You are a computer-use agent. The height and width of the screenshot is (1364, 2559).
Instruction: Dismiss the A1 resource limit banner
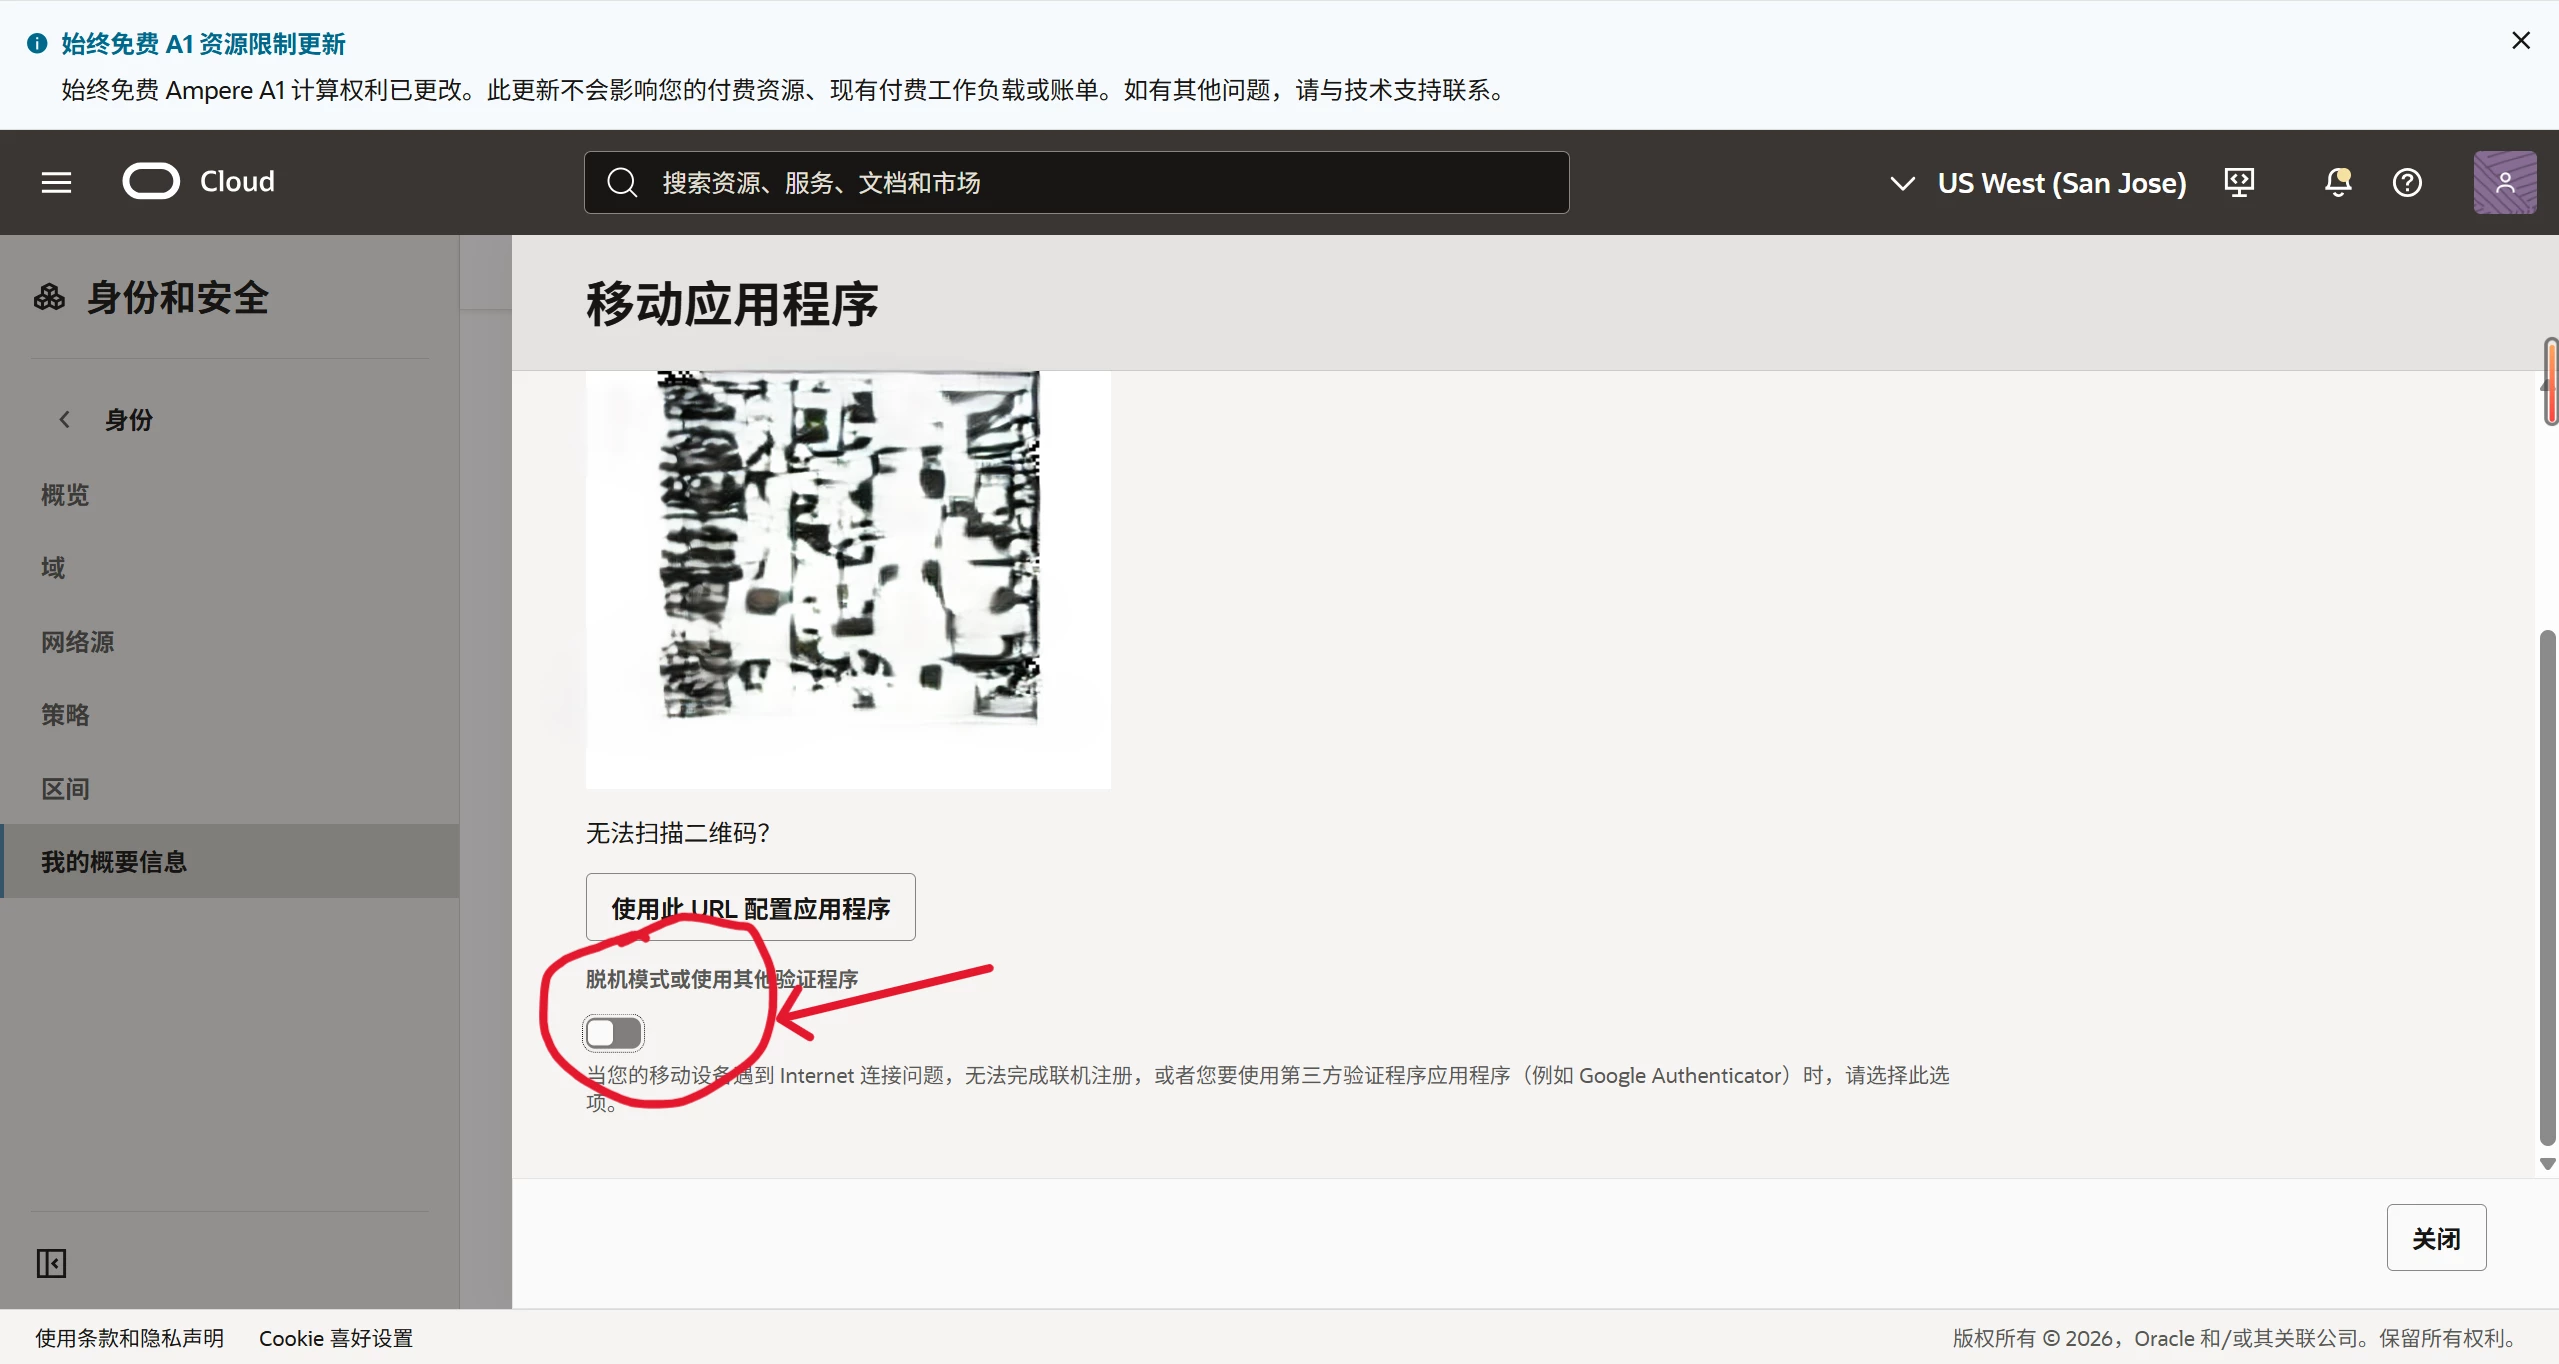tap(2521, 40)
